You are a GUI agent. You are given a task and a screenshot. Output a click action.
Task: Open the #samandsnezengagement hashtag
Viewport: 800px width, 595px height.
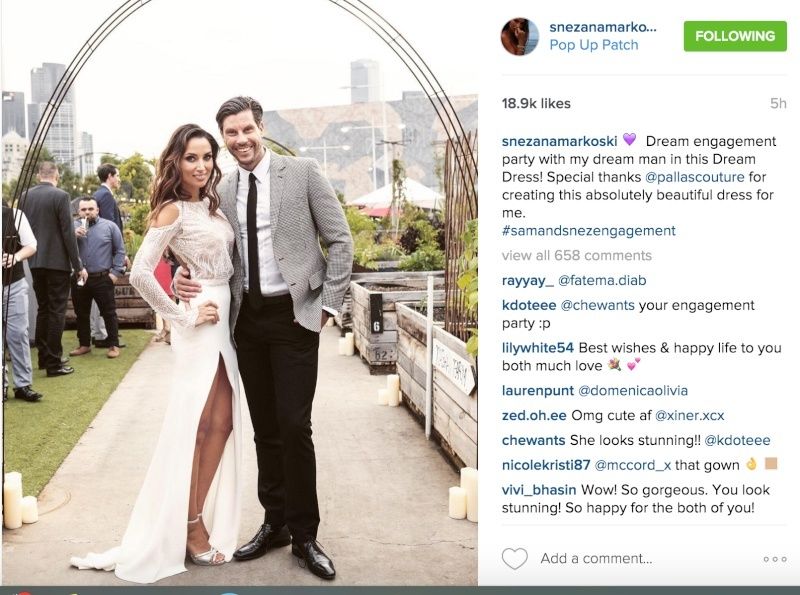pyautogui.click(x=589, y=231)
